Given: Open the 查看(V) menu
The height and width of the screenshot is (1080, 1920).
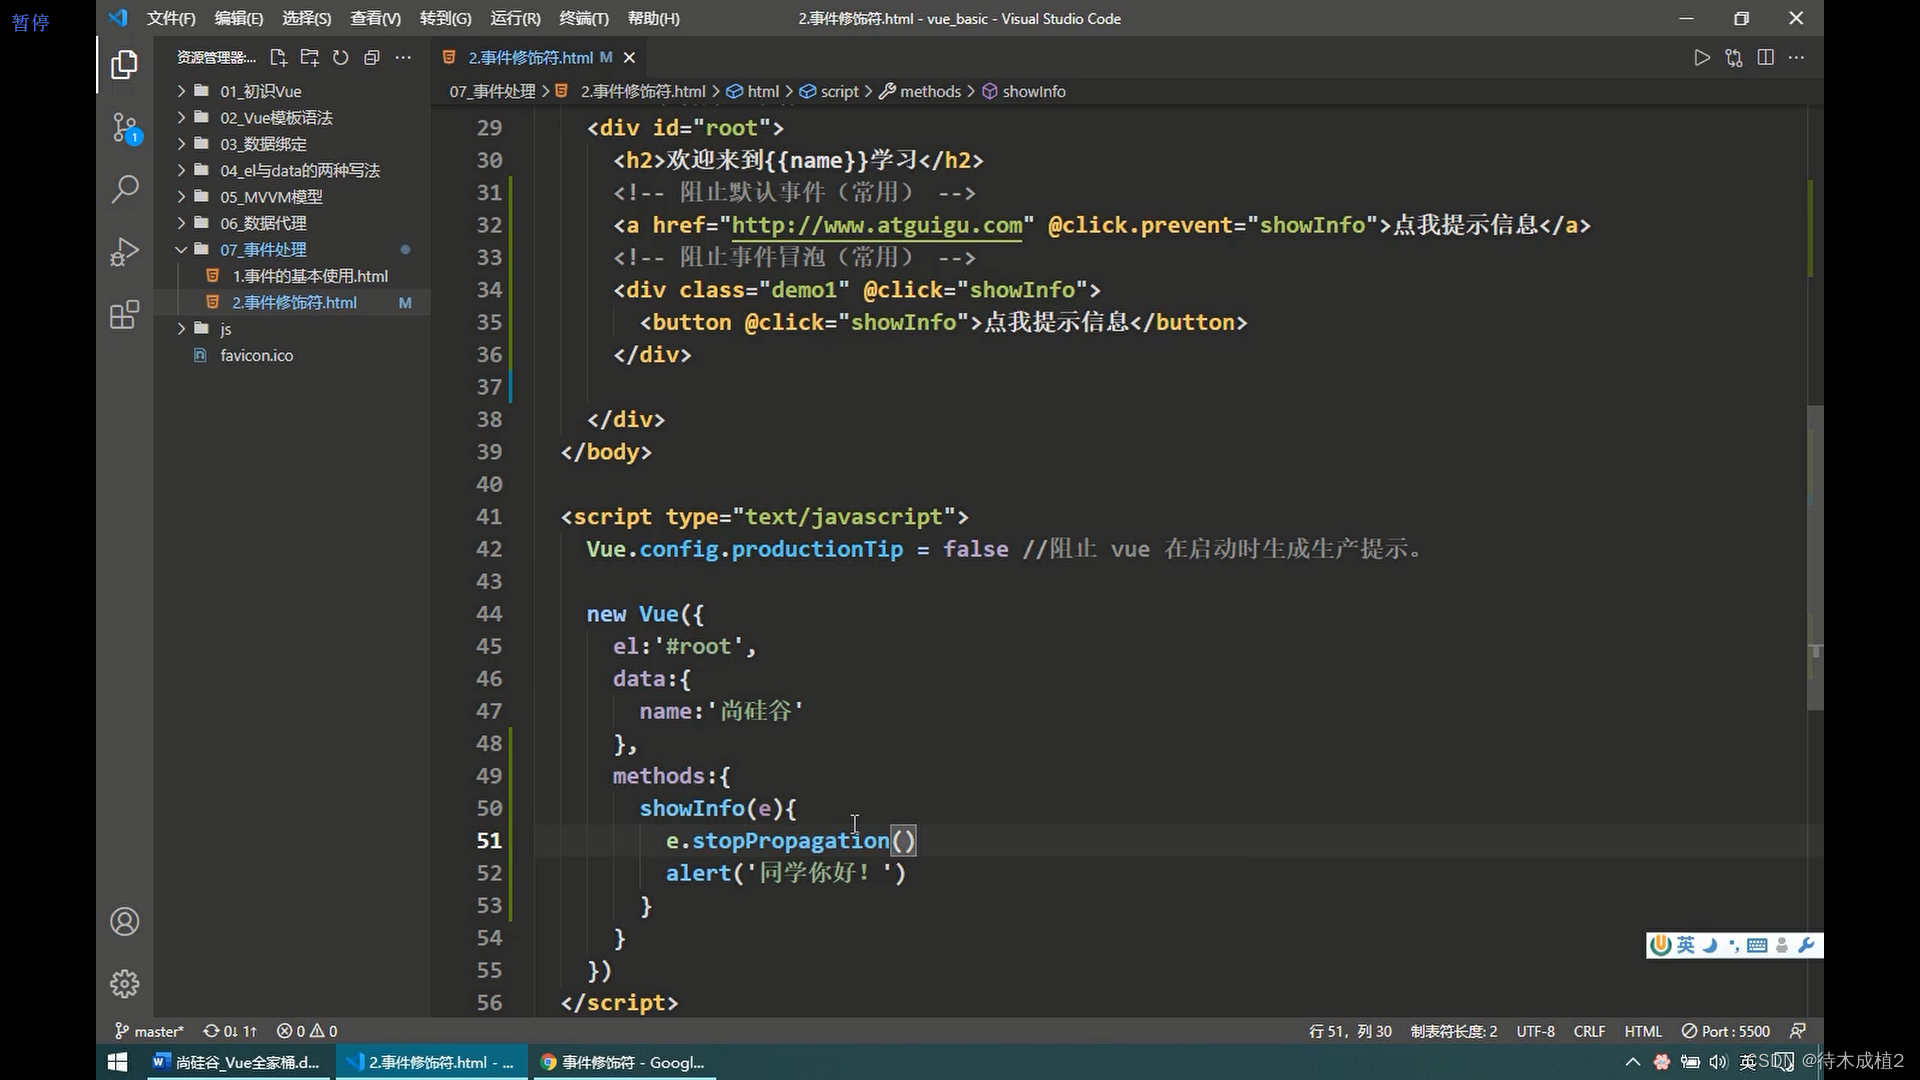Looking at the screenshot, I should [x=375, y=18].
